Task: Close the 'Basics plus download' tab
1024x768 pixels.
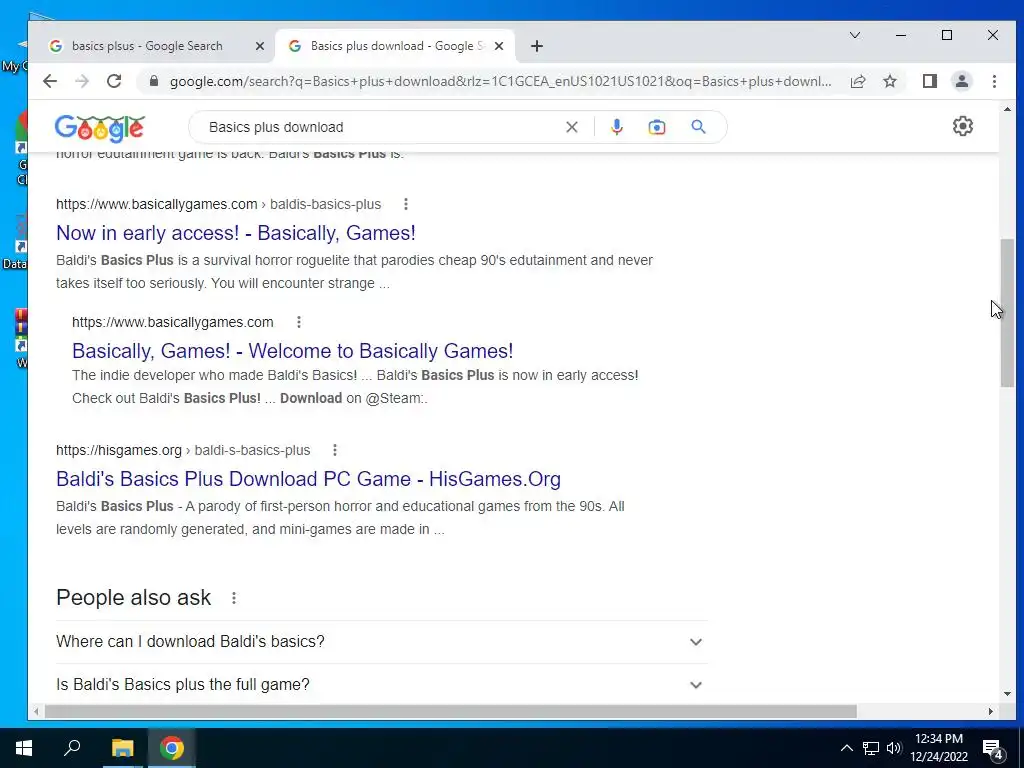Action: (499, 46)
